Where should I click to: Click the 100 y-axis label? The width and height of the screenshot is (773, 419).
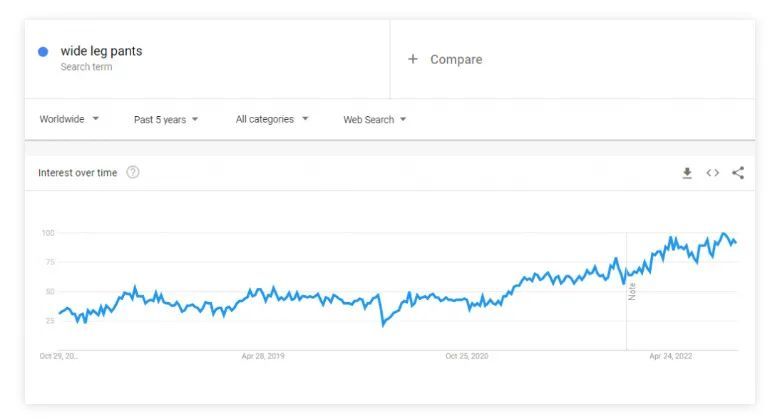pyautogui.click(x=48, y=233)
